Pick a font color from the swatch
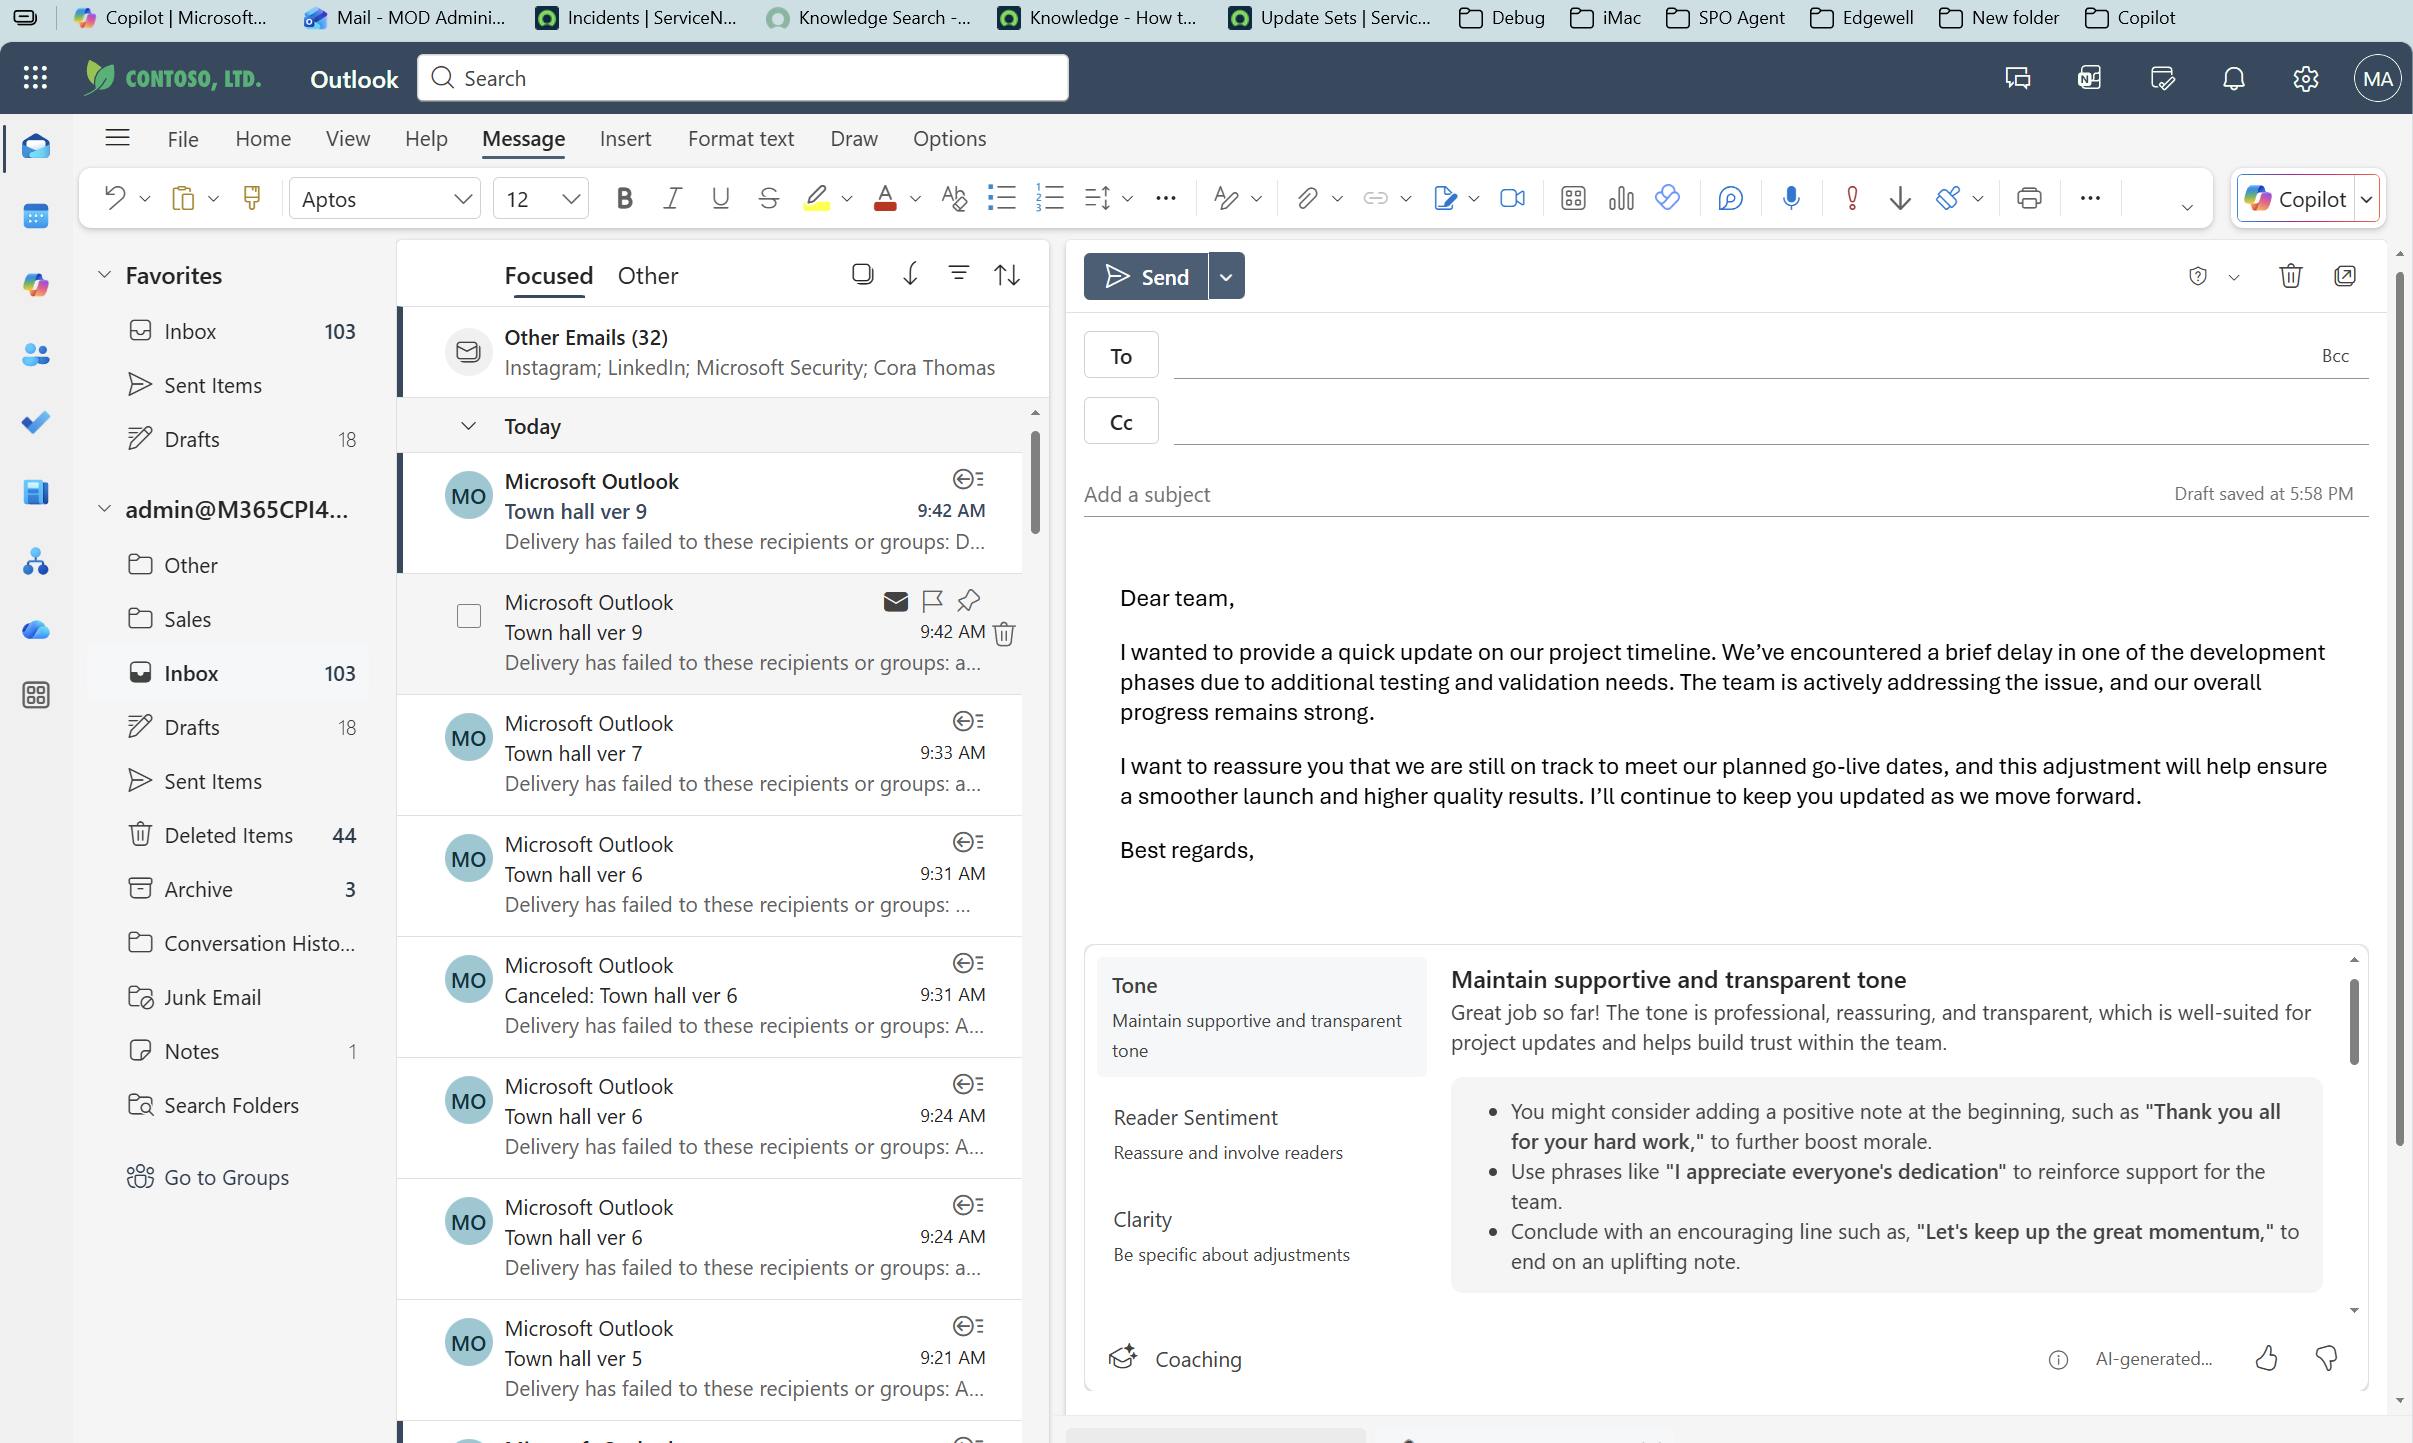Screen dimensions: 2413x1443 point(886,198)
